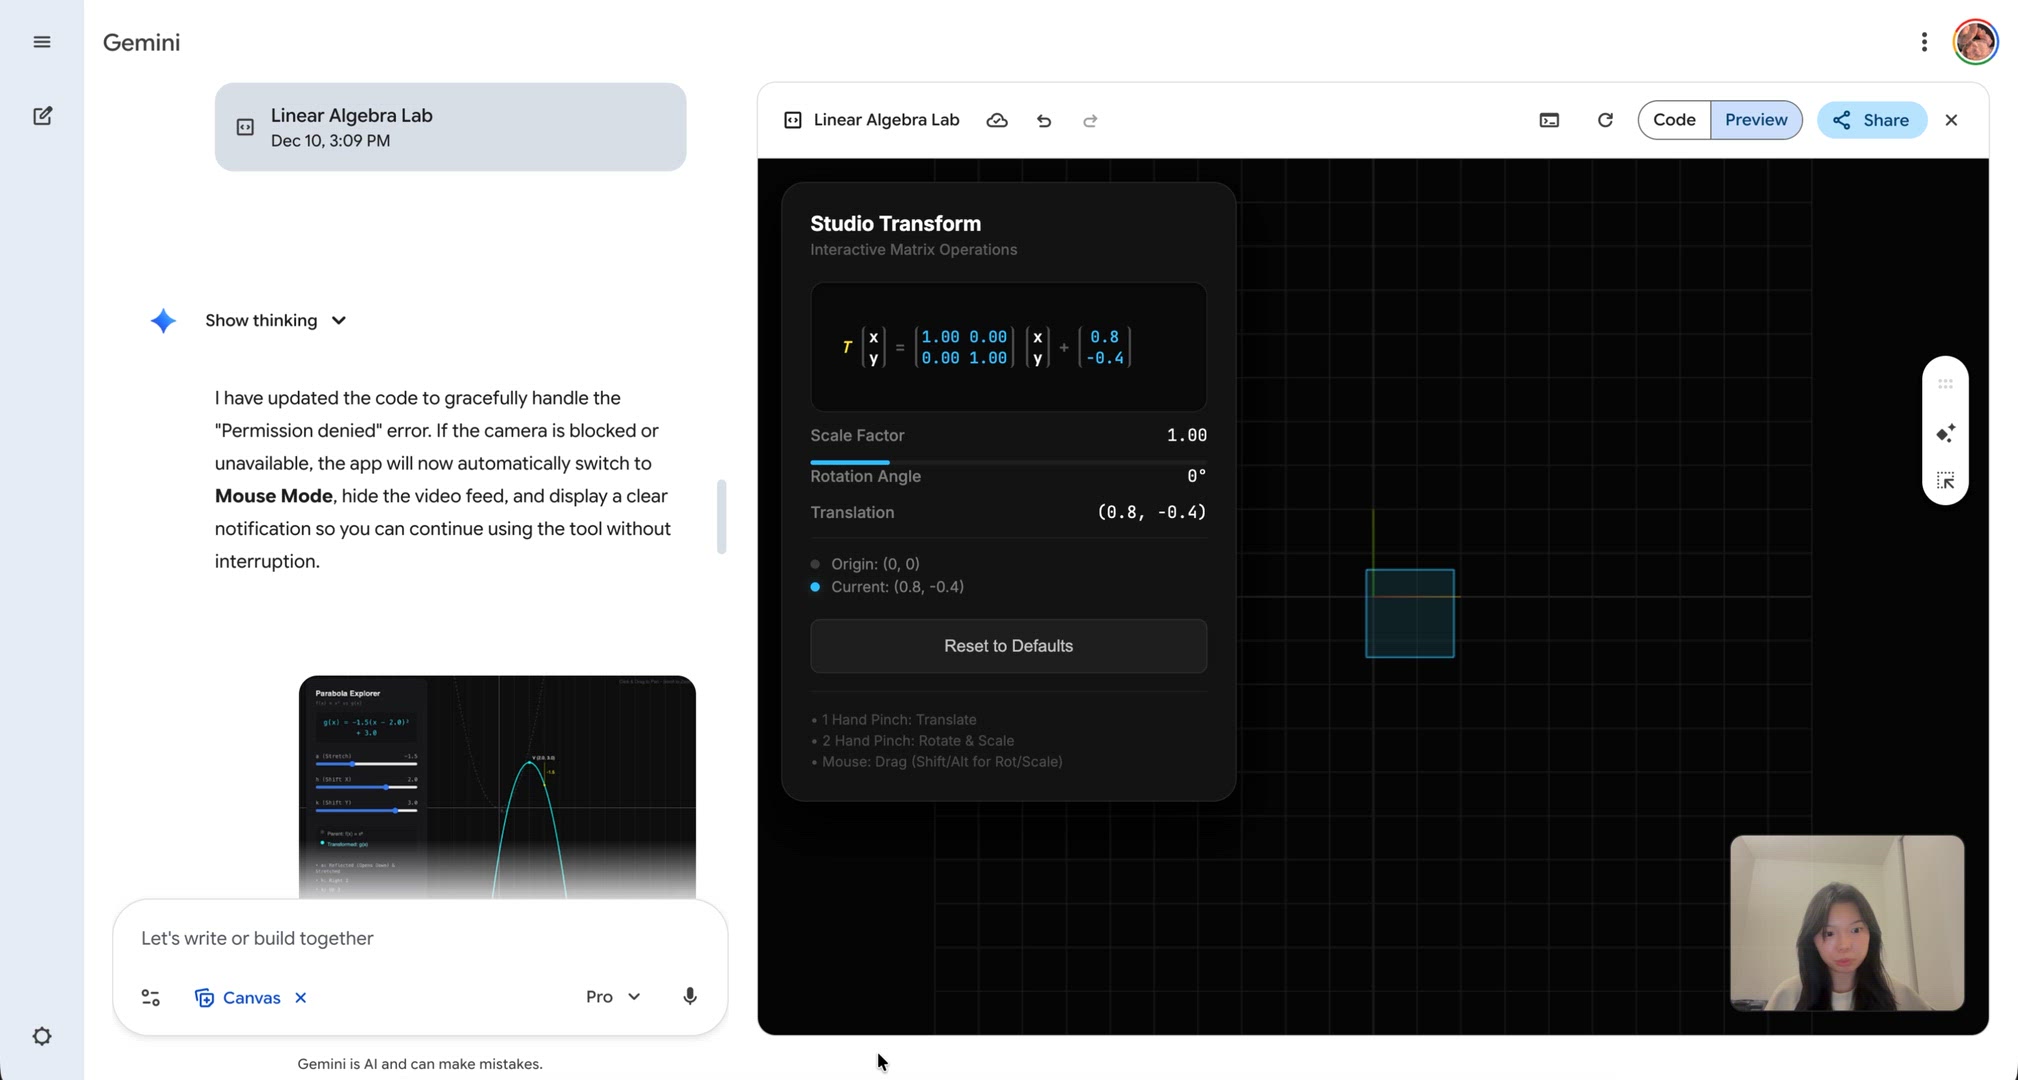Click the Gemini logo text

141,42
